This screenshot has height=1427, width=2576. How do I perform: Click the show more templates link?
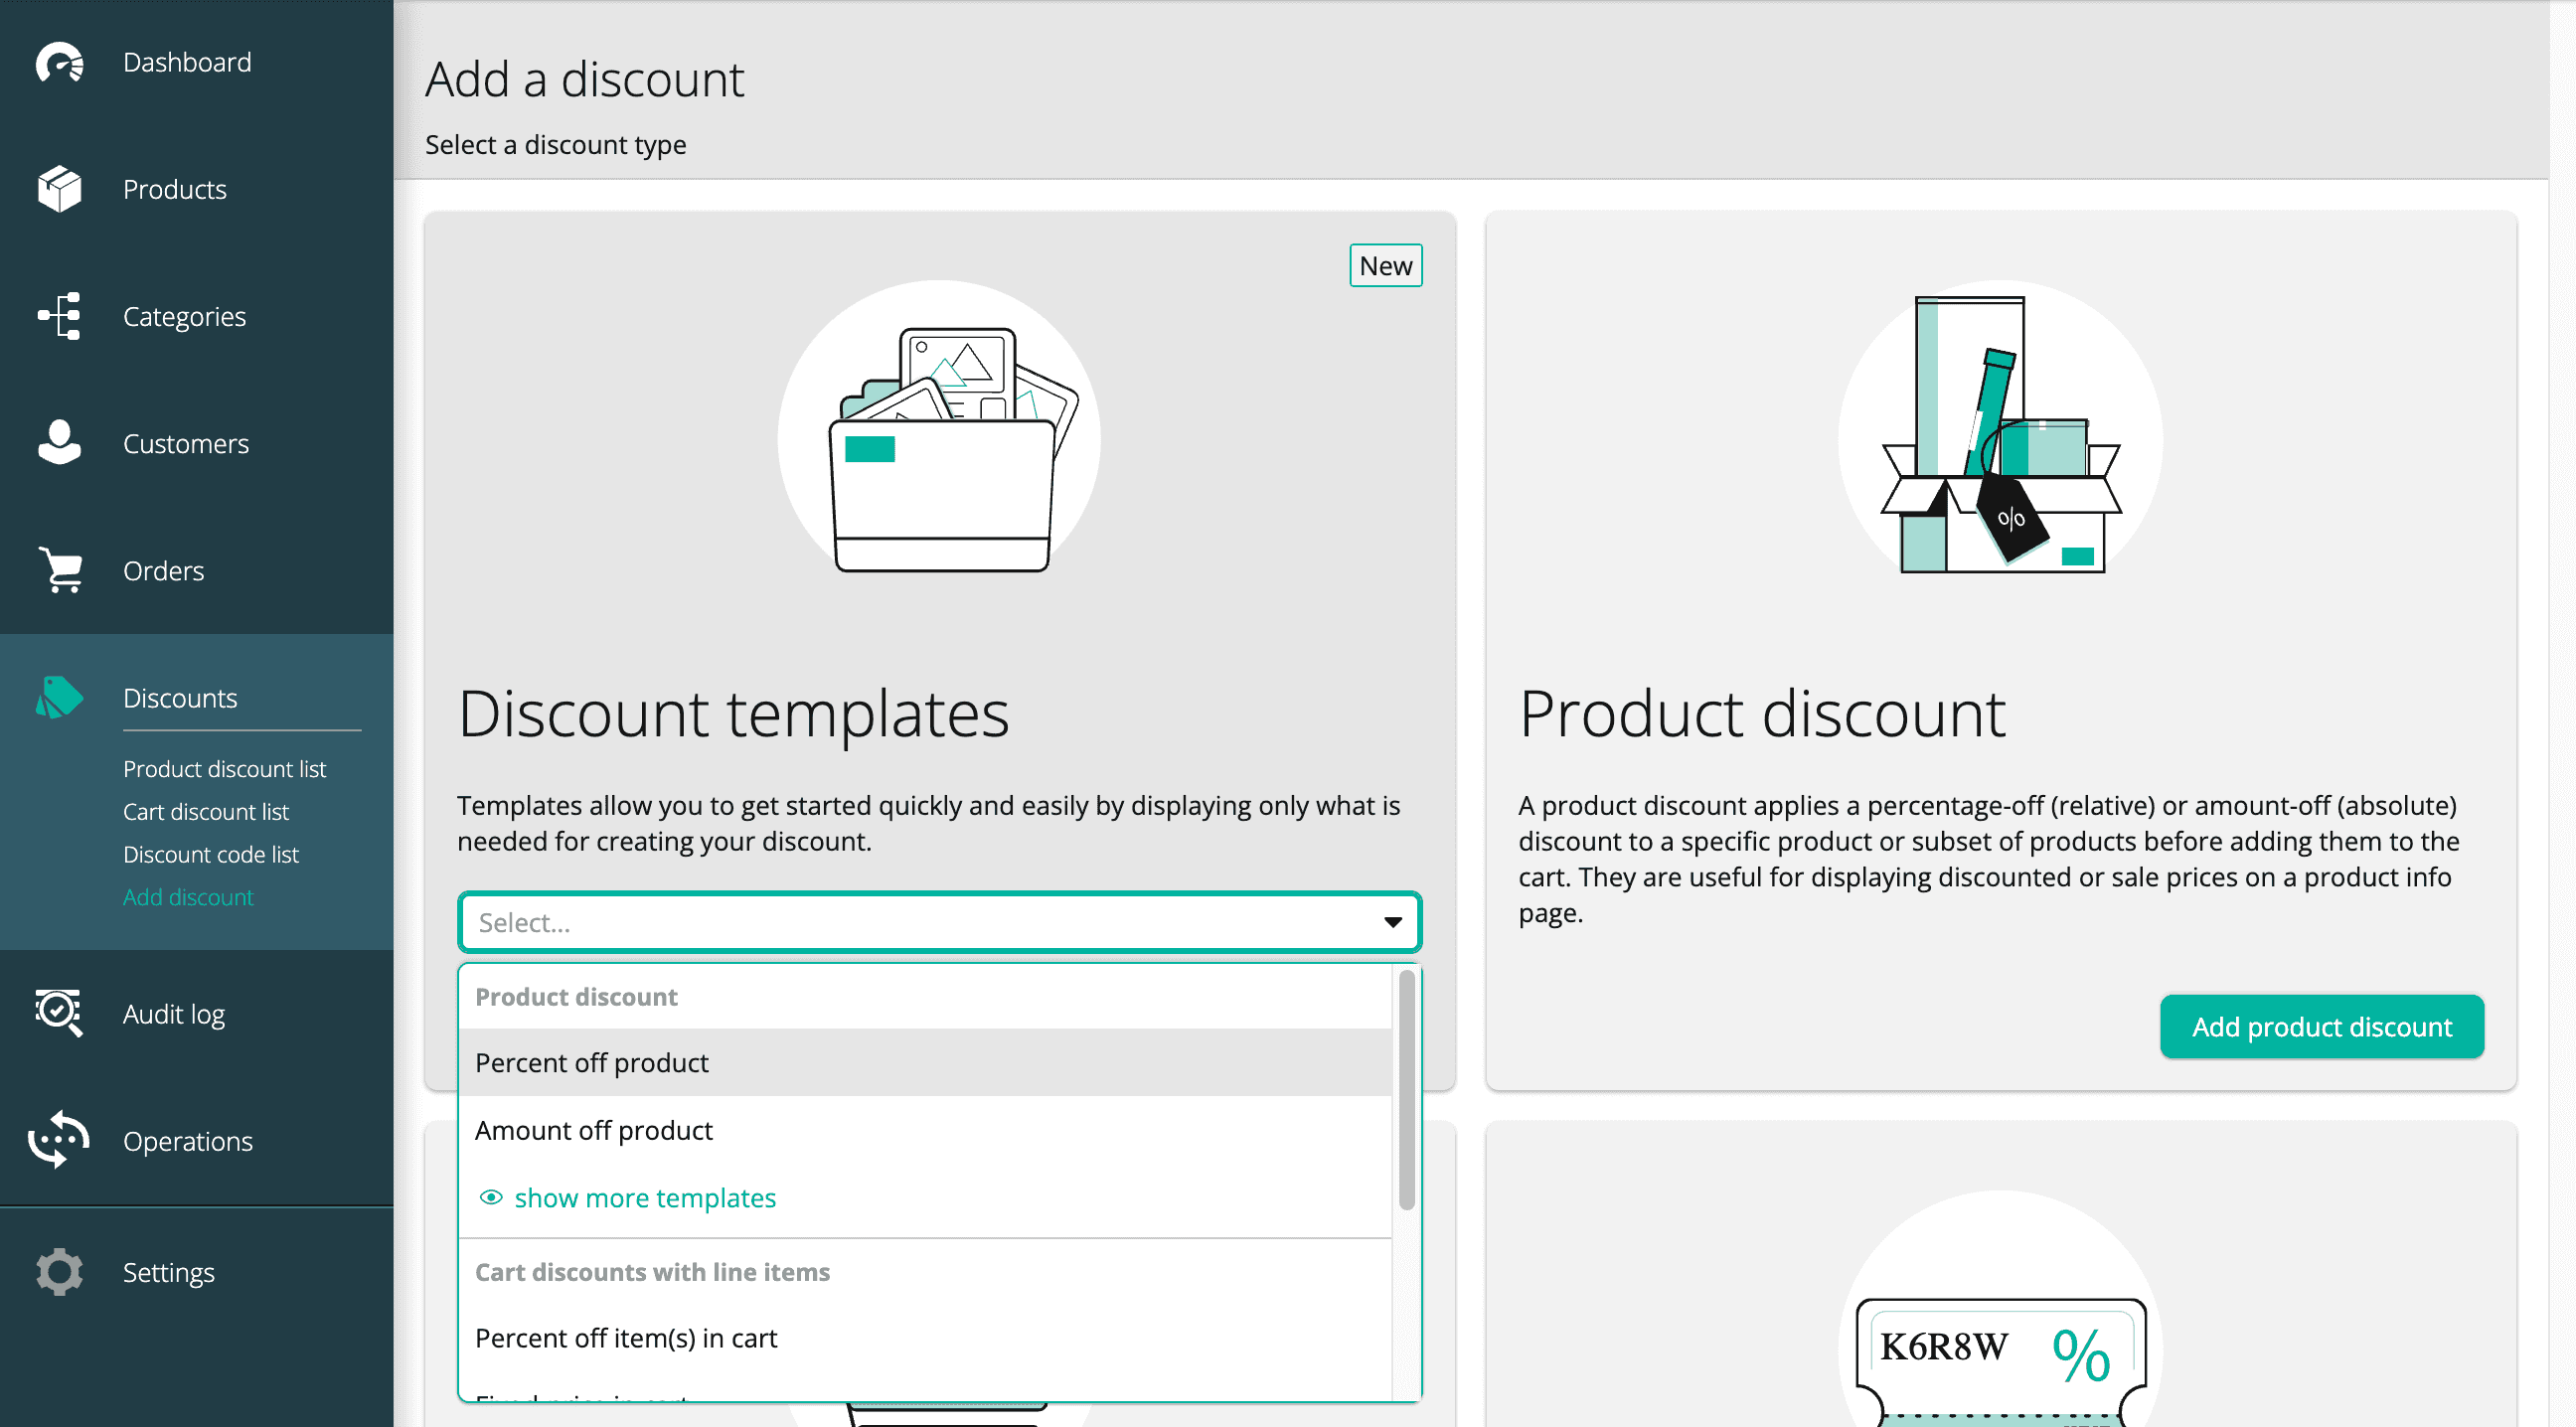[645, 1197]
